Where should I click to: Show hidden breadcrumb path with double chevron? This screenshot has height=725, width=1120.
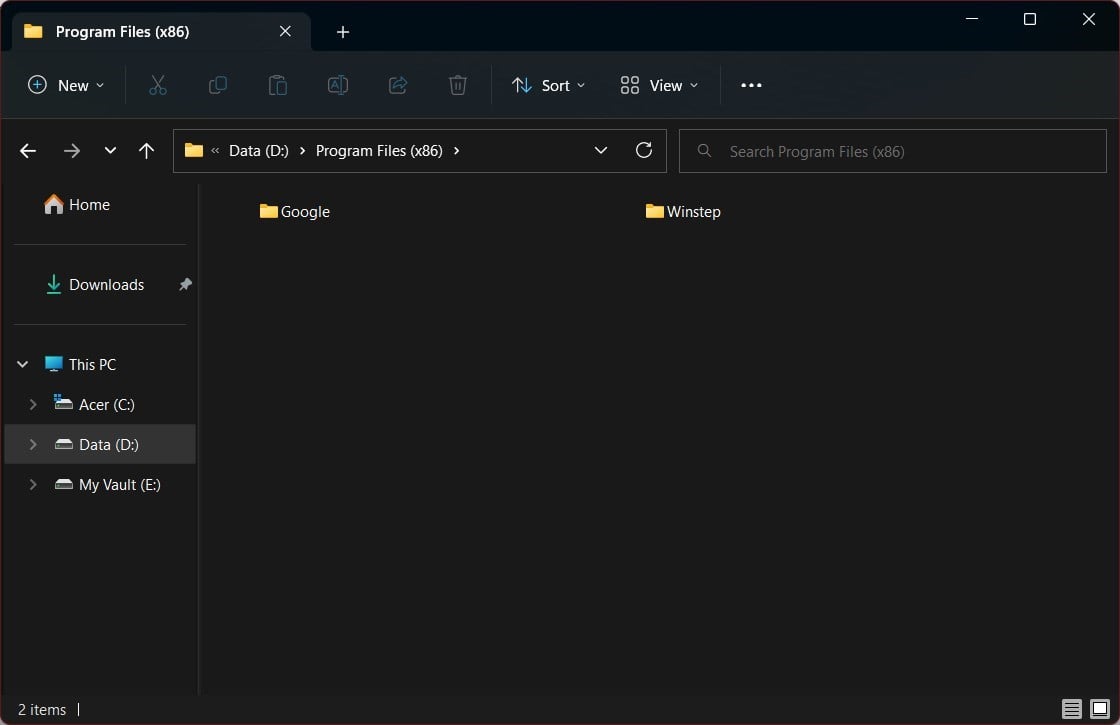215,151
